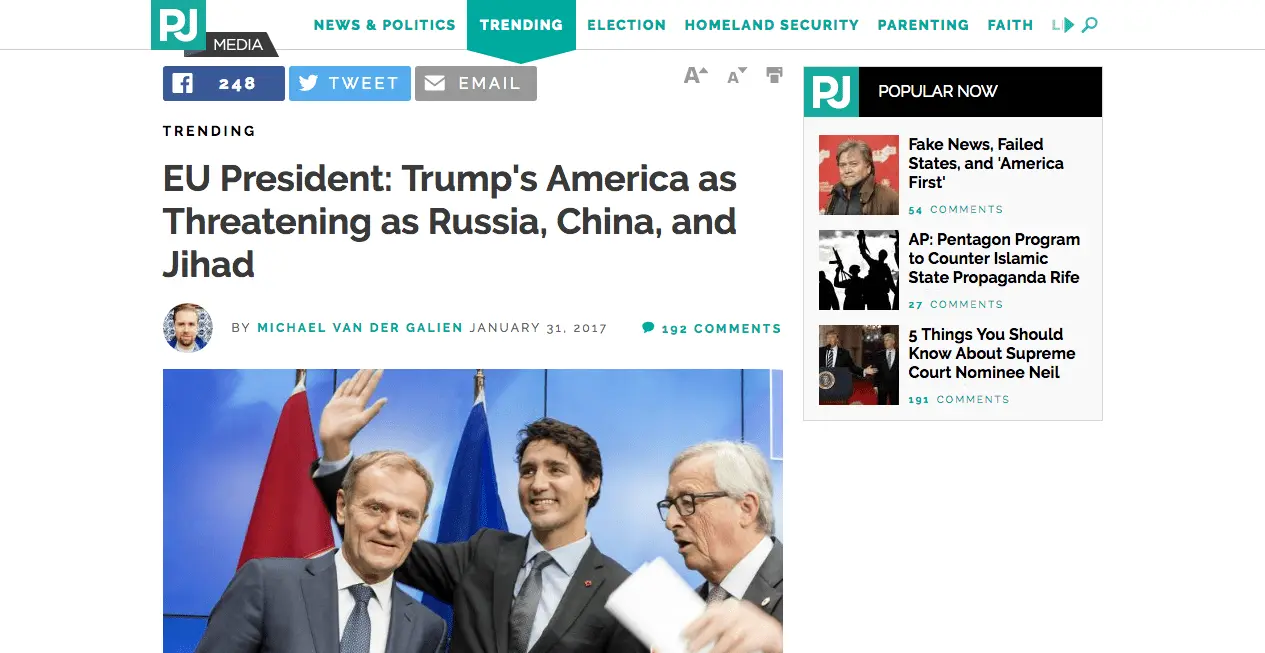Open Homeland Security menu item
This screenshot has width=1265, height=653.
click(771, 25)
